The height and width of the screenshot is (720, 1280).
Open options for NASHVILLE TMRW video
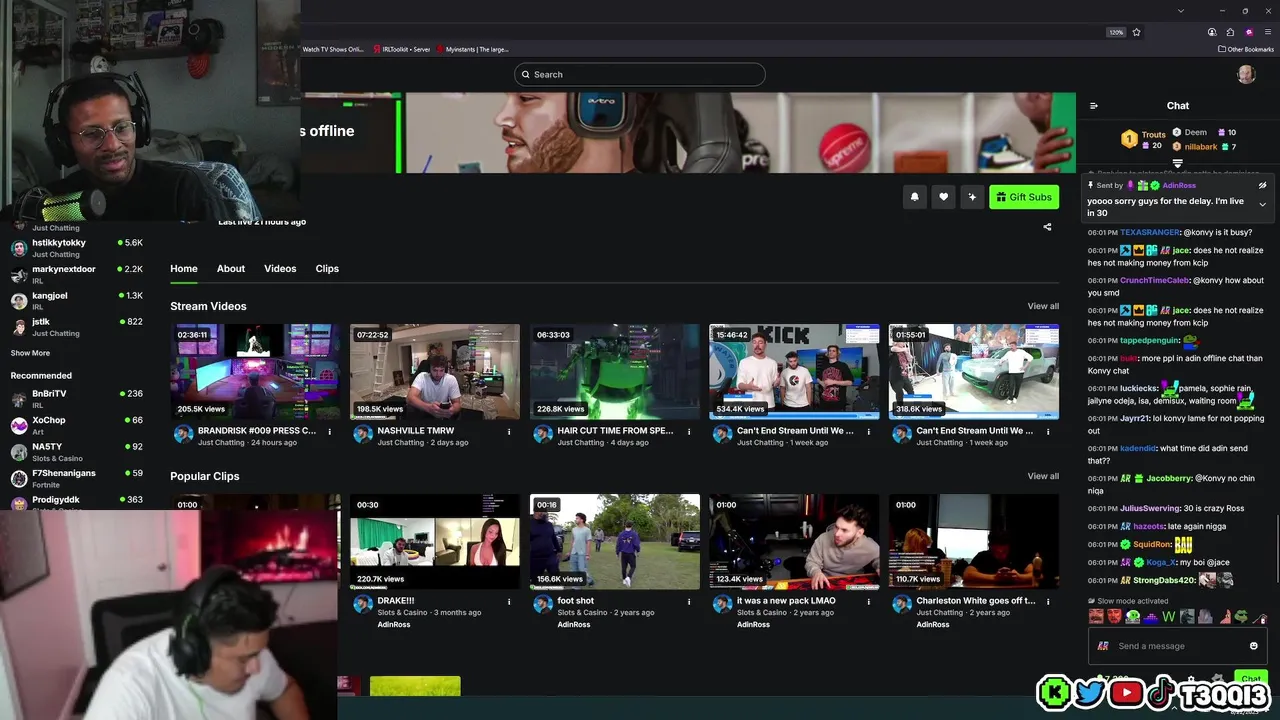point(509,432)
